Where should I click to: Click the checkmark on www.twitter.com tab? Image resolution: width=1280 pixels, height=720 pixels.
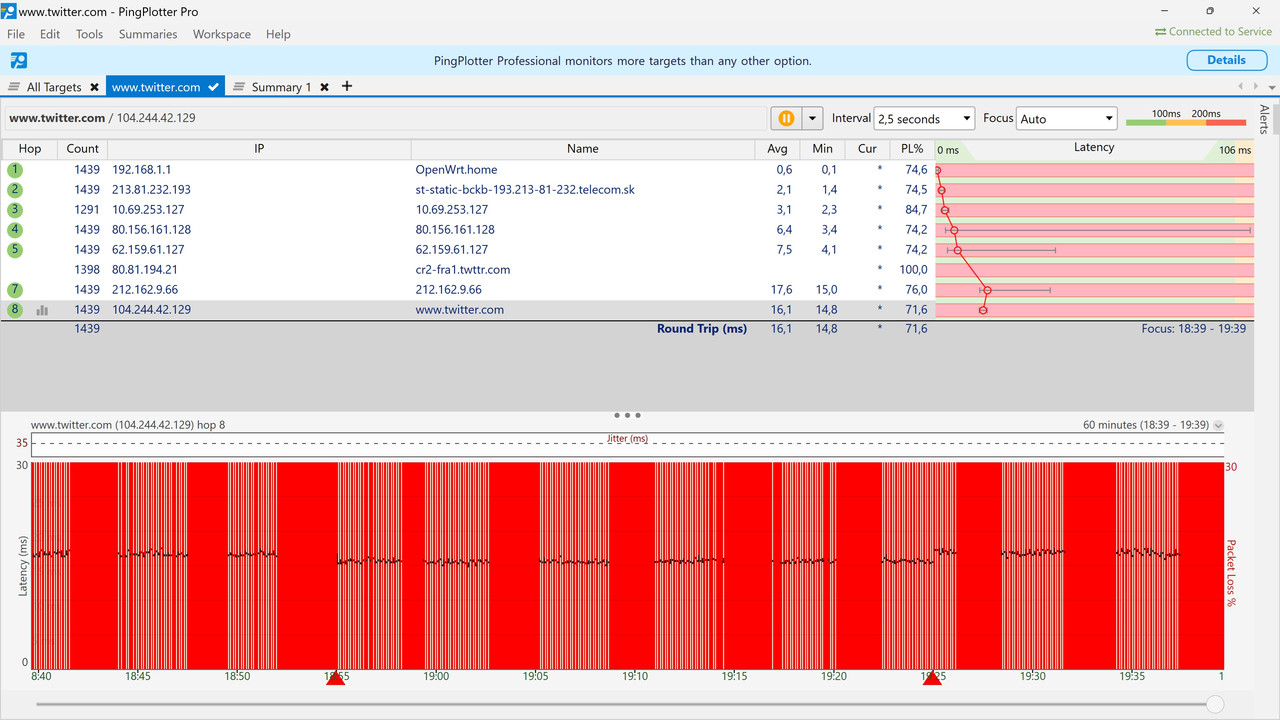pyautogui.click(x=213, y=87)
